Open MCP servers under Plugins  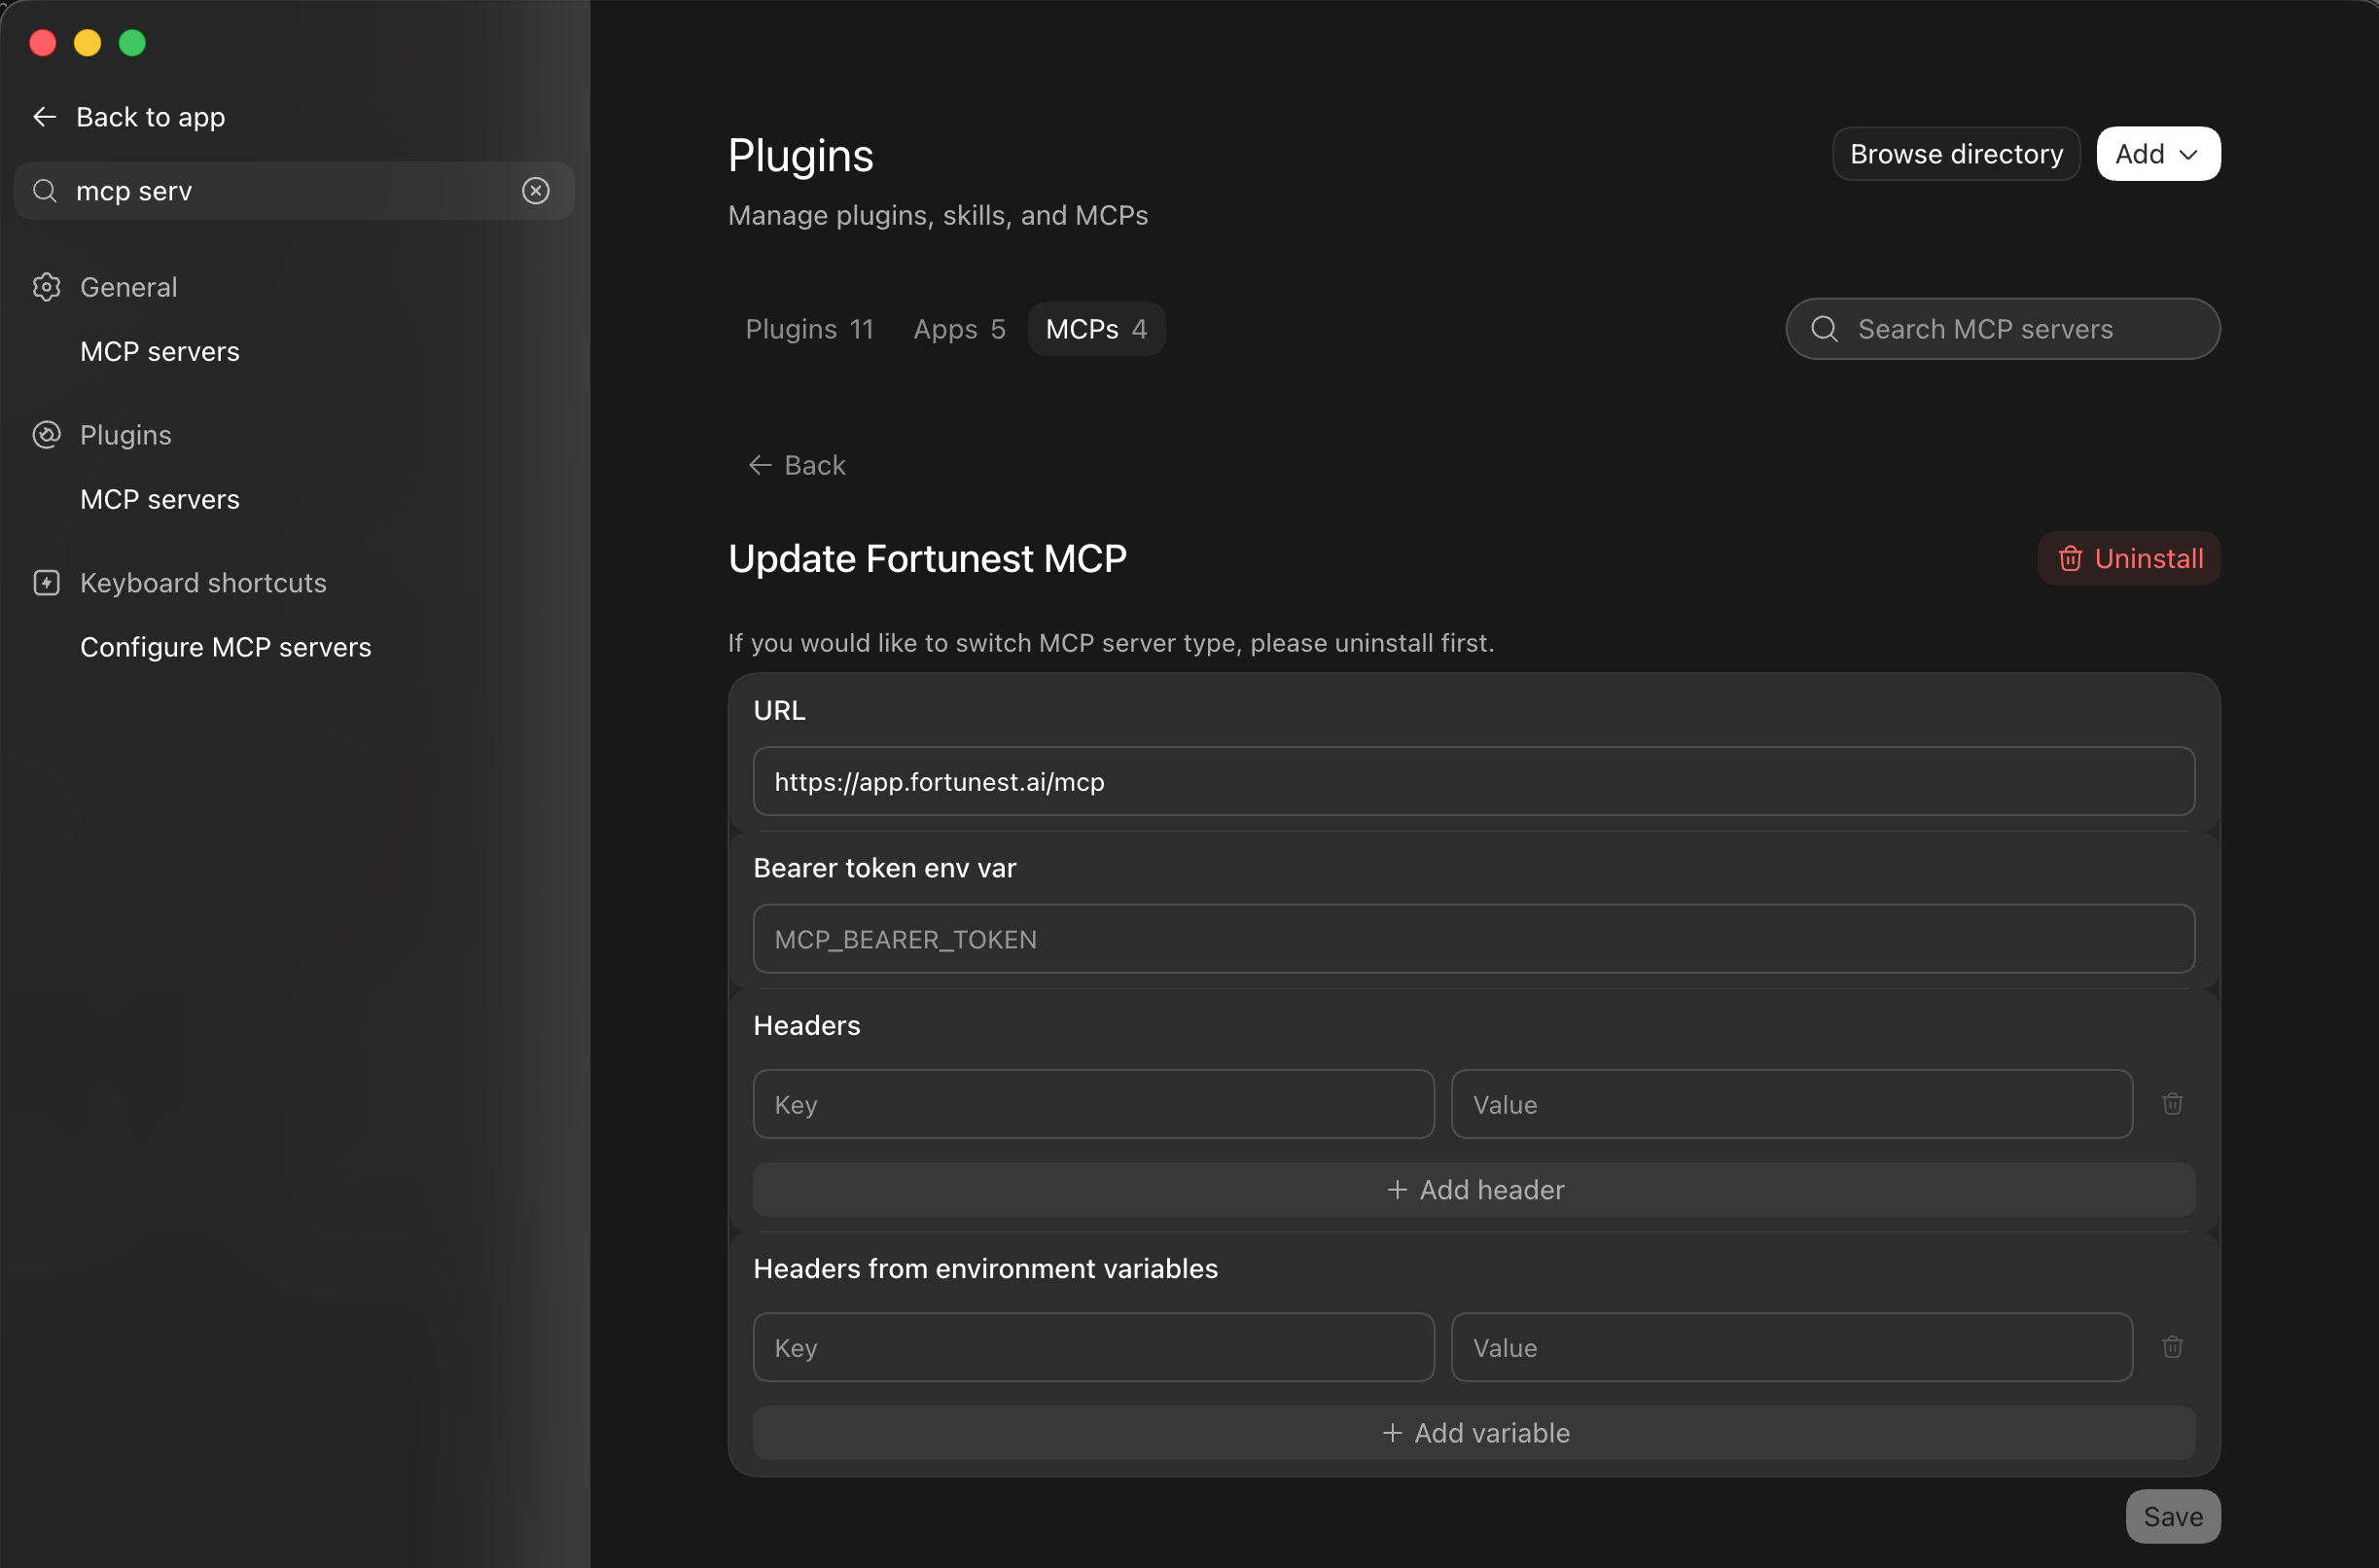coord(160,500)
